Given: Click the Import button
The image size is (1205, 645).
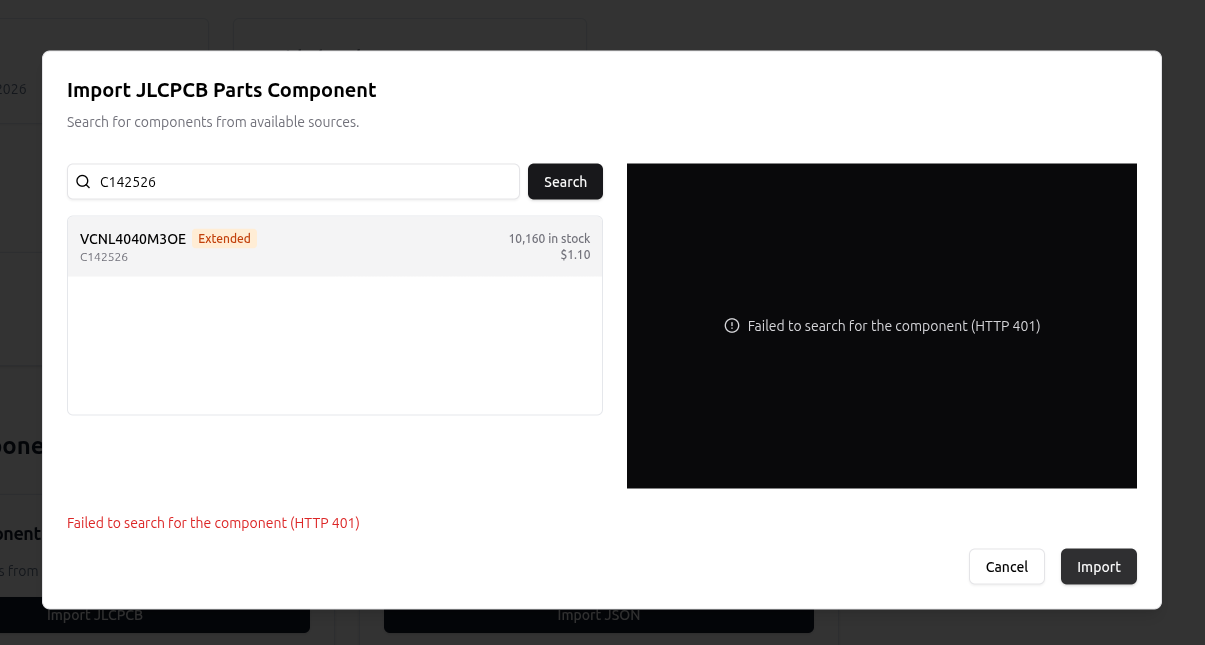Looking at the screenshot, I should coord(1099,567).
